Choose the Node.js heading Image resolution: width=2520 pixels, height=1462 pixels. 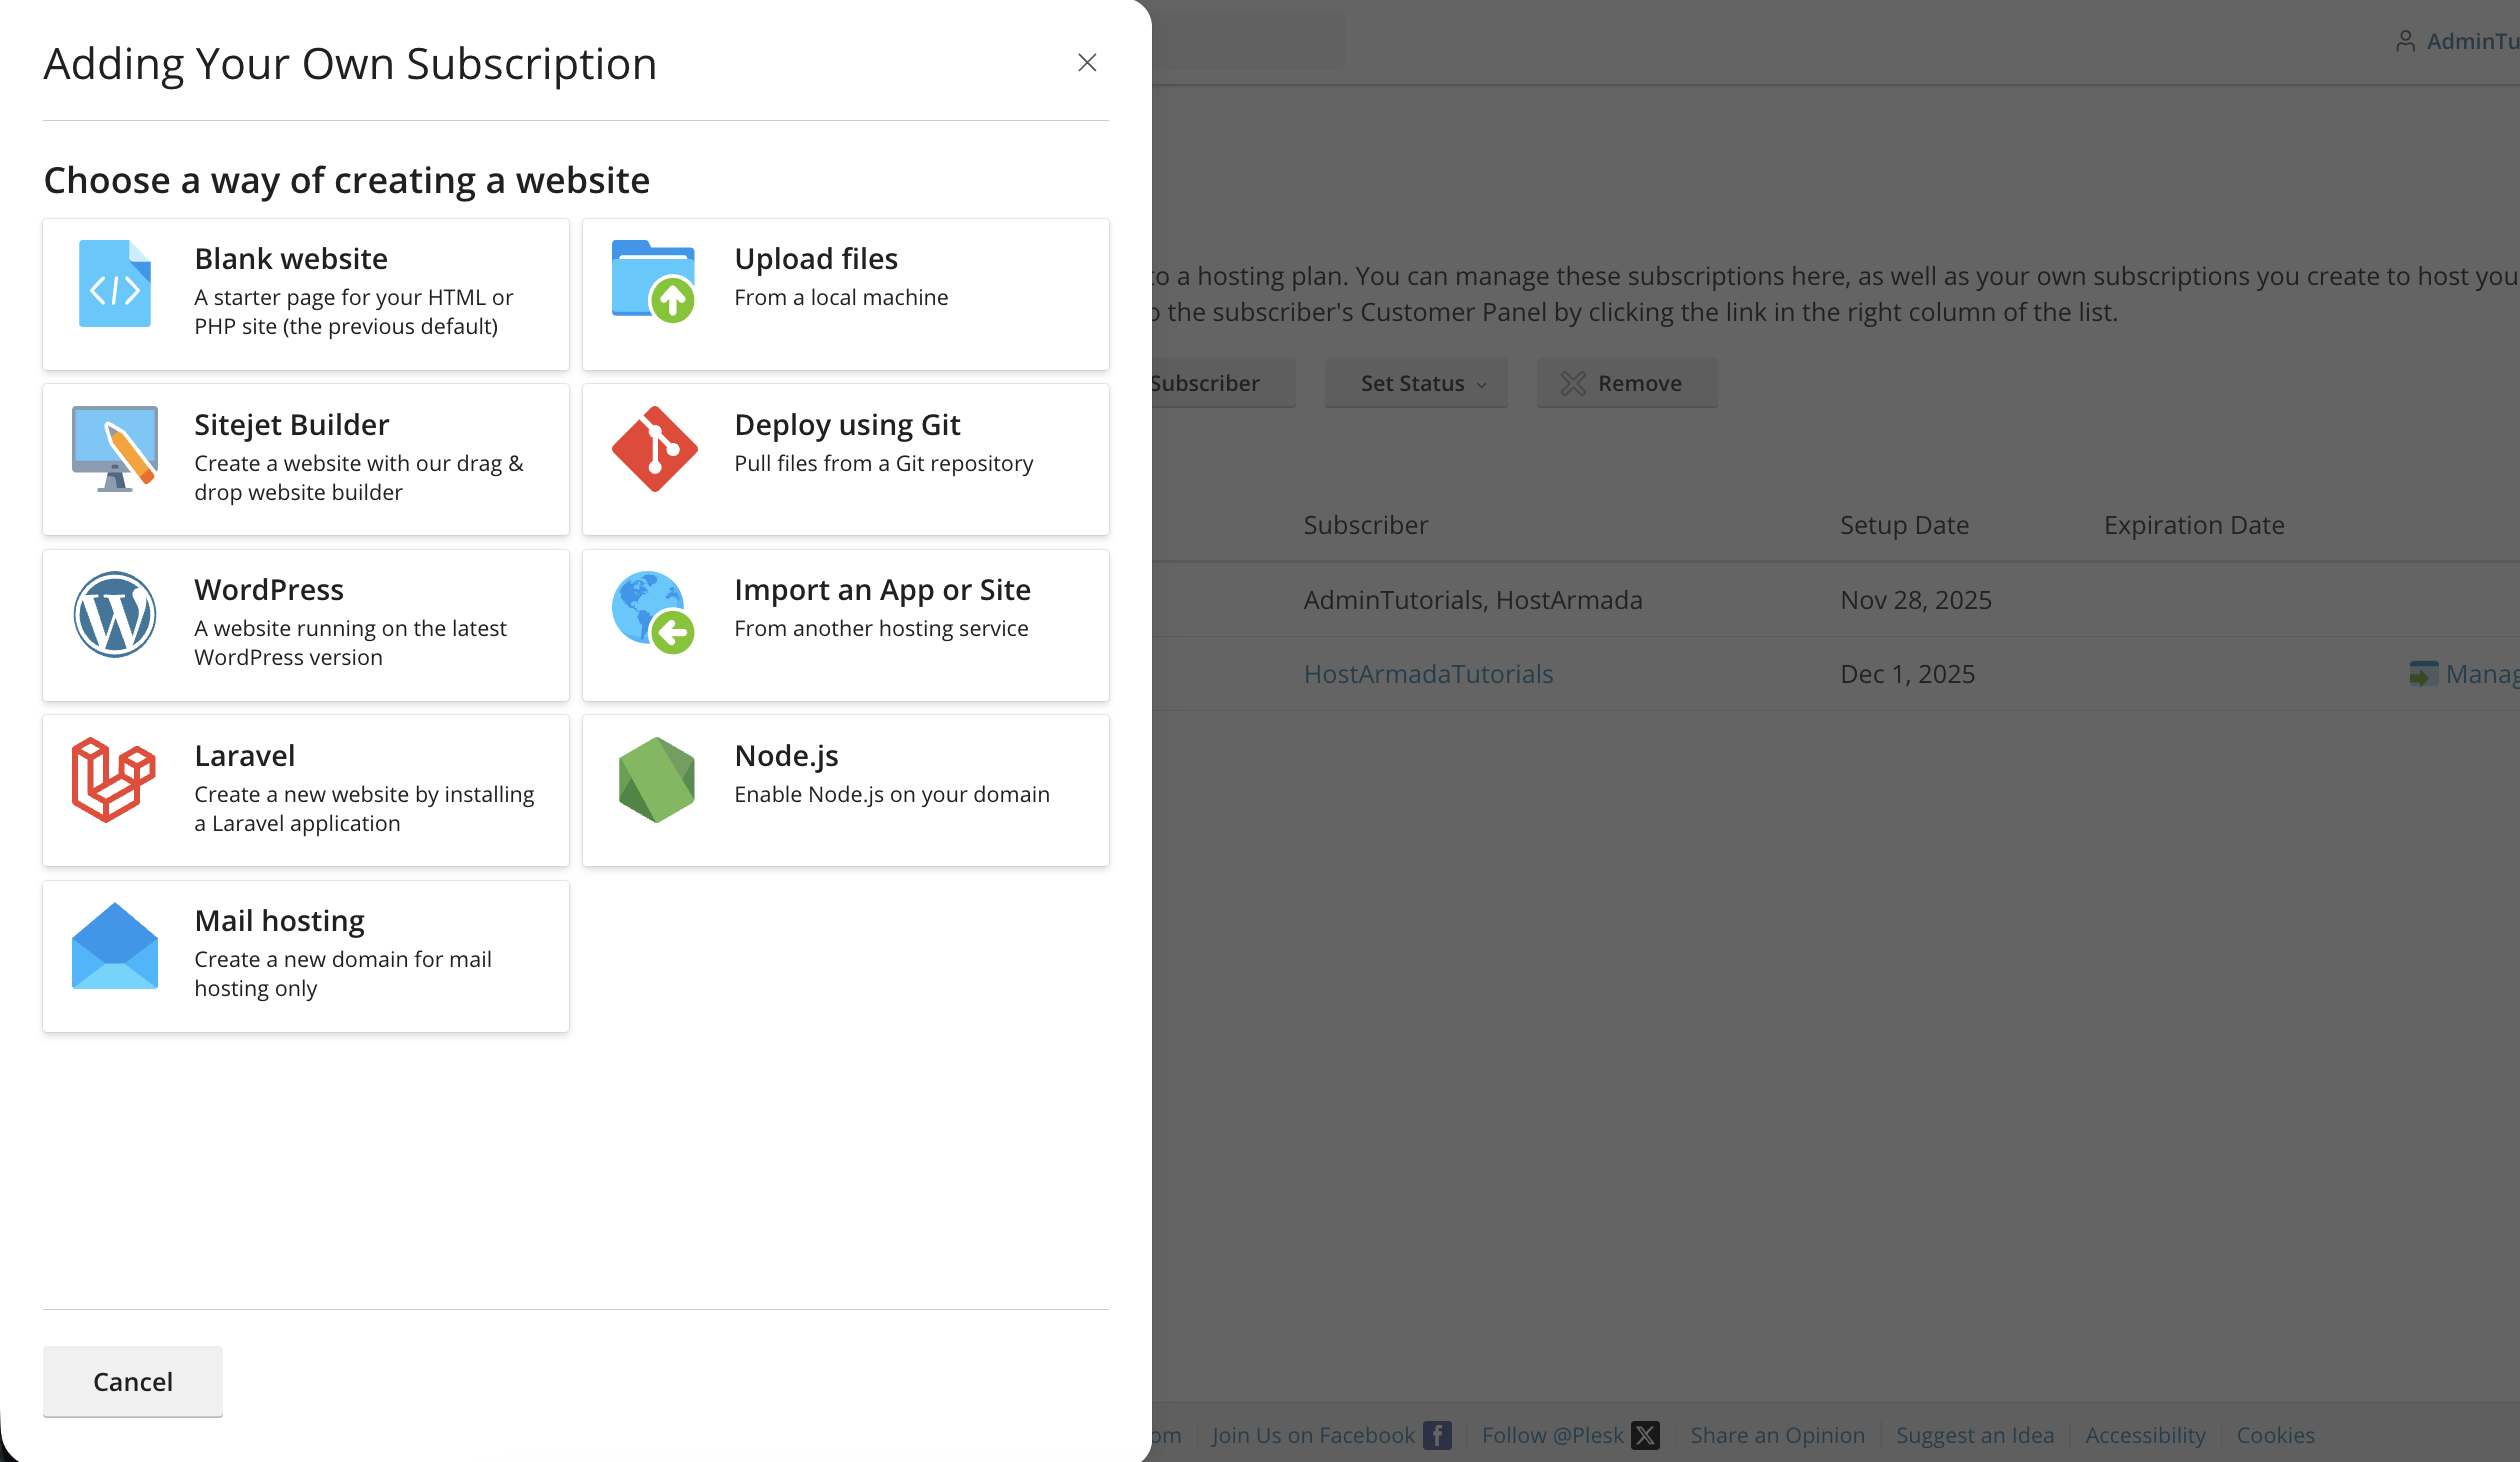[x=786, y=755]
